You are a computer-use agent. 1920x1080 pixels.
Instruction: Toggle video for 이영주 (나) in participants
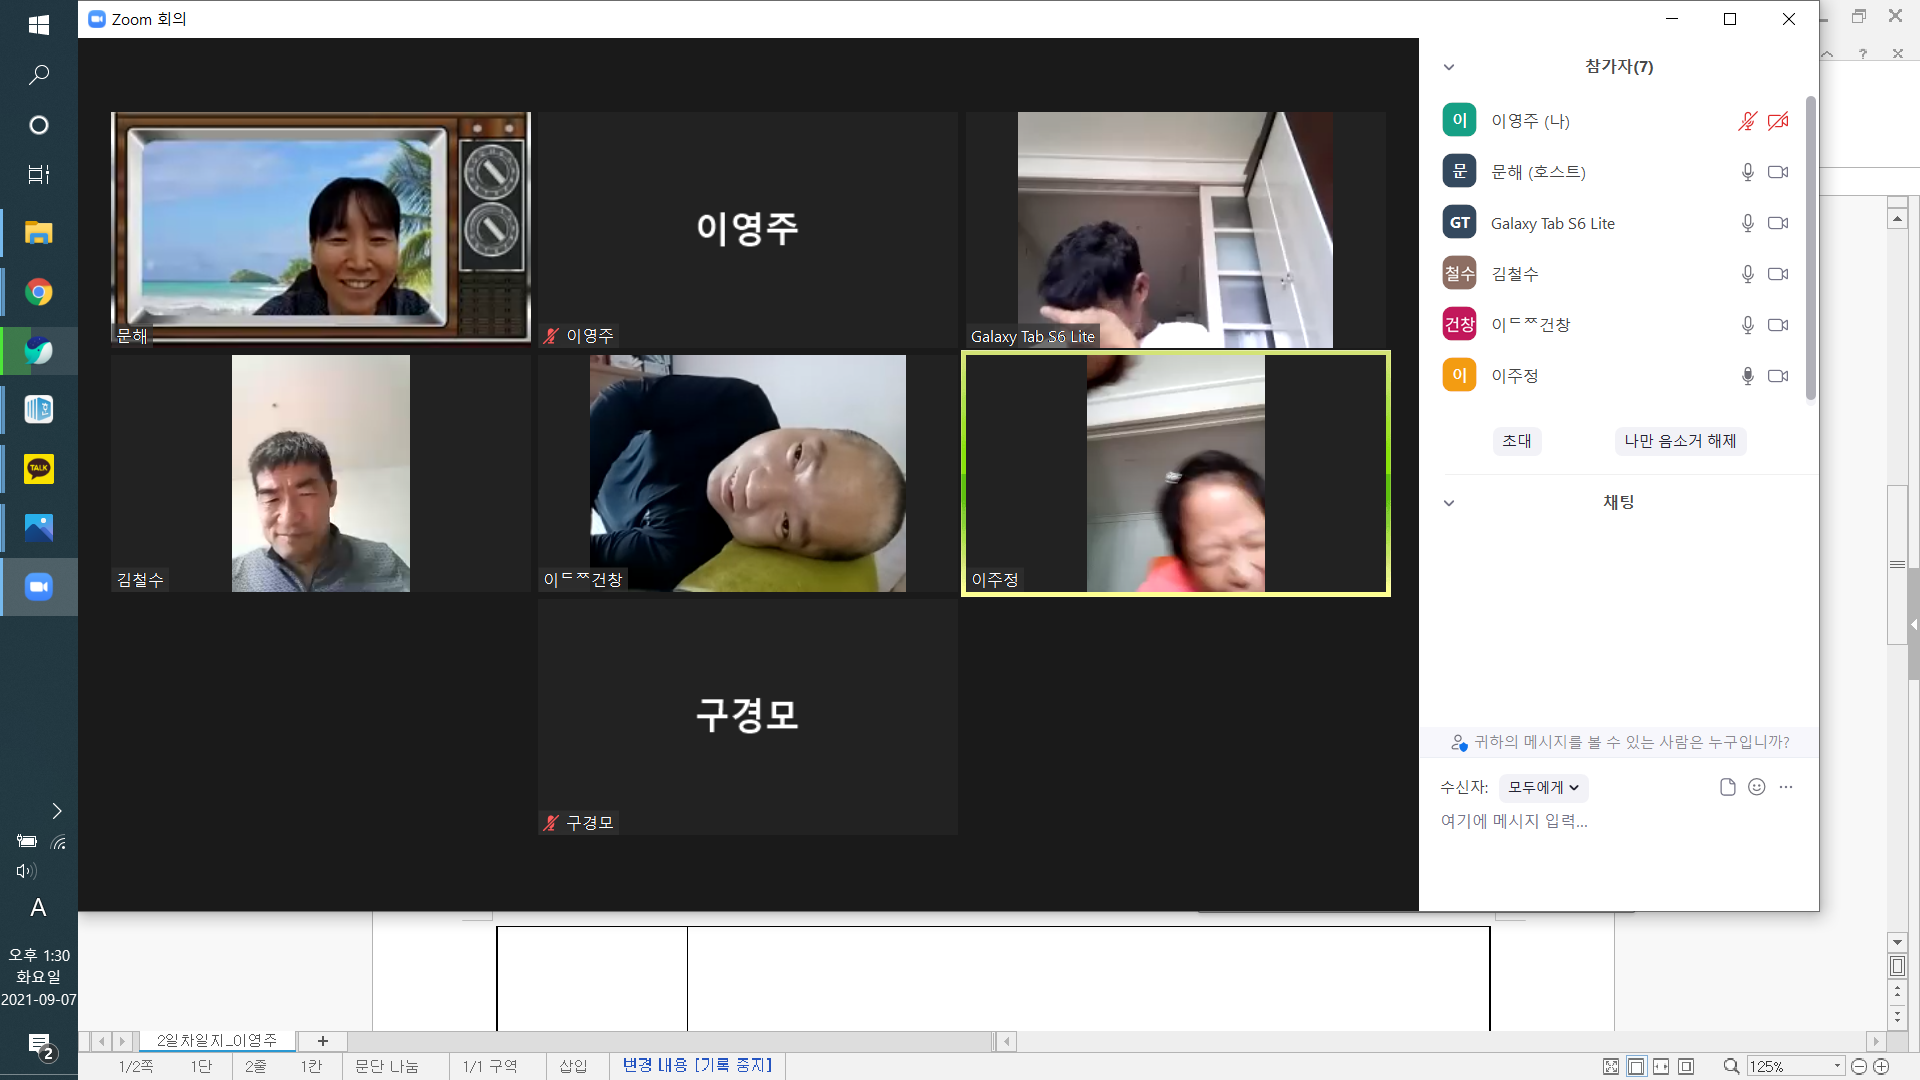pos(1778,121)
